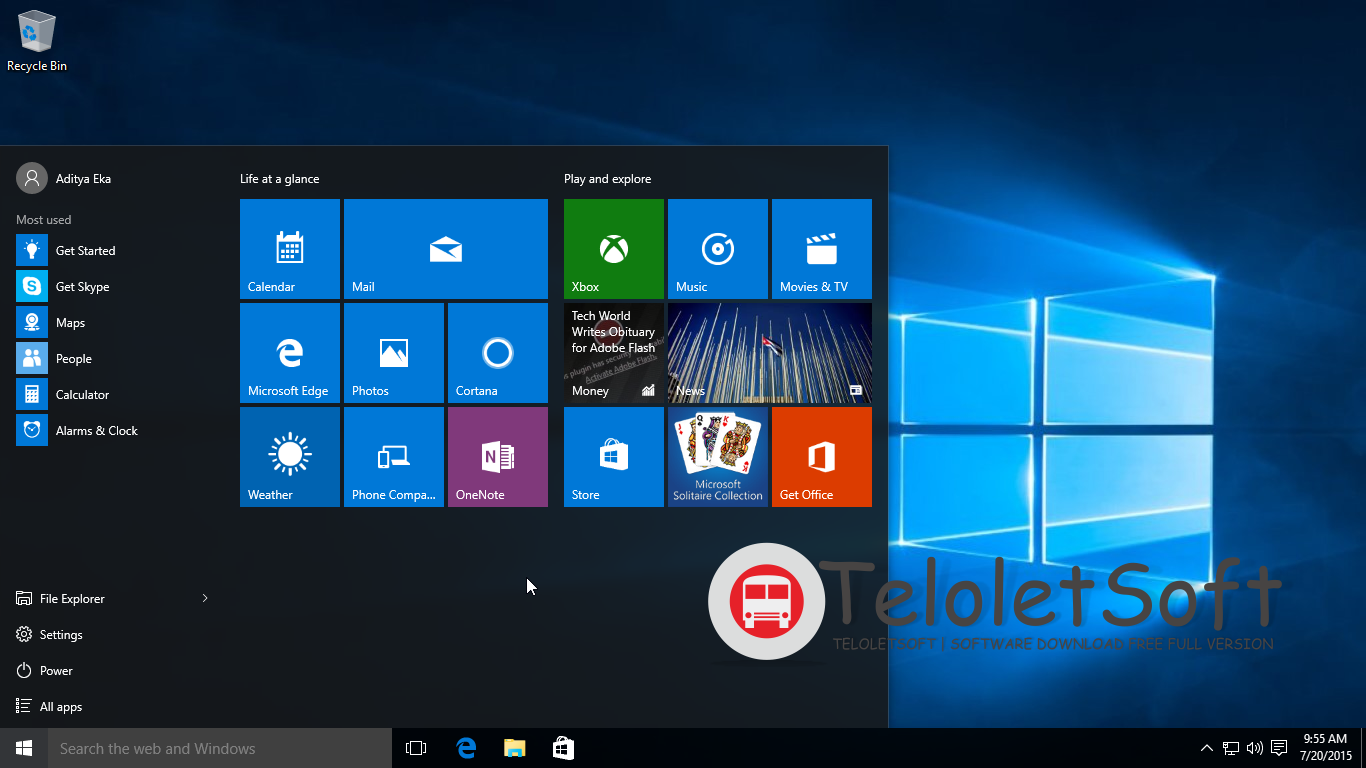This screenshot has width=1366, height=768.
Task: Click the taskbar clock showing 9:55 AM
Action: (1325, 747)
